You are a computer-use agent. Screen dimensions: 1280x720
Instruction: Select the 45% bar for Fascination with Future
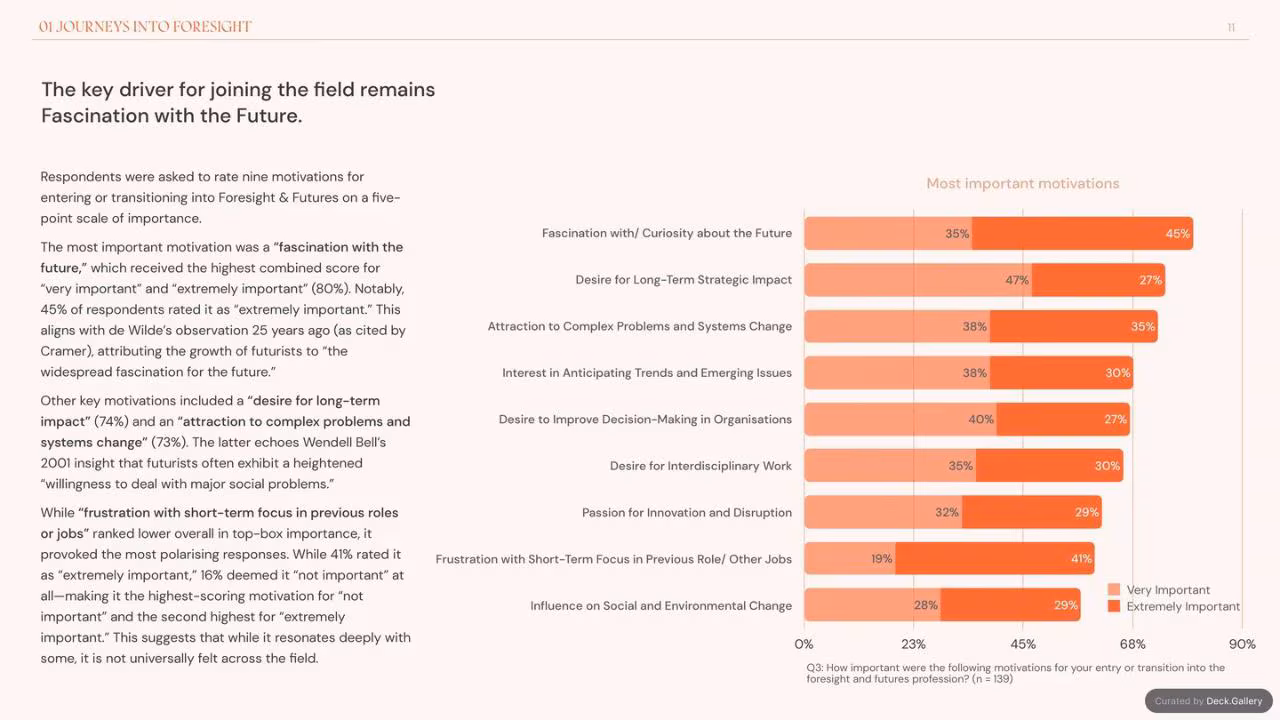[1082, 233]
